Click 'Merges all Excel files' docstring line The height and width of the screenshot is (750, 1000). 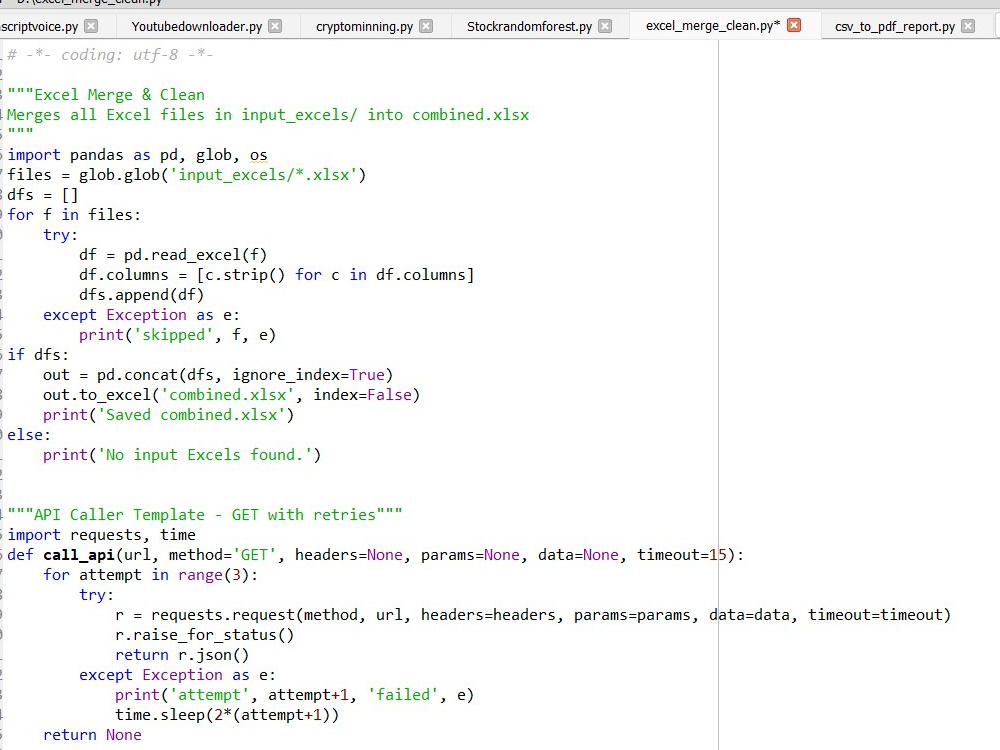tap(268, 115)
